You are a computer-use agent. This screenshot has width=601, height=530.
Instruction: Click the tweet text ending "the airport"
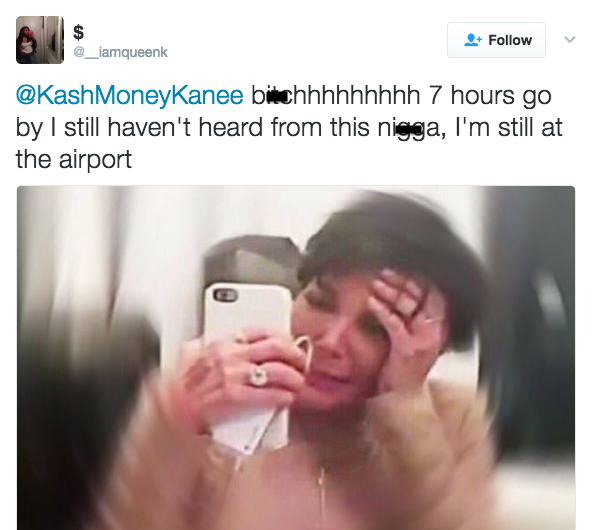(x=289, y=127)
